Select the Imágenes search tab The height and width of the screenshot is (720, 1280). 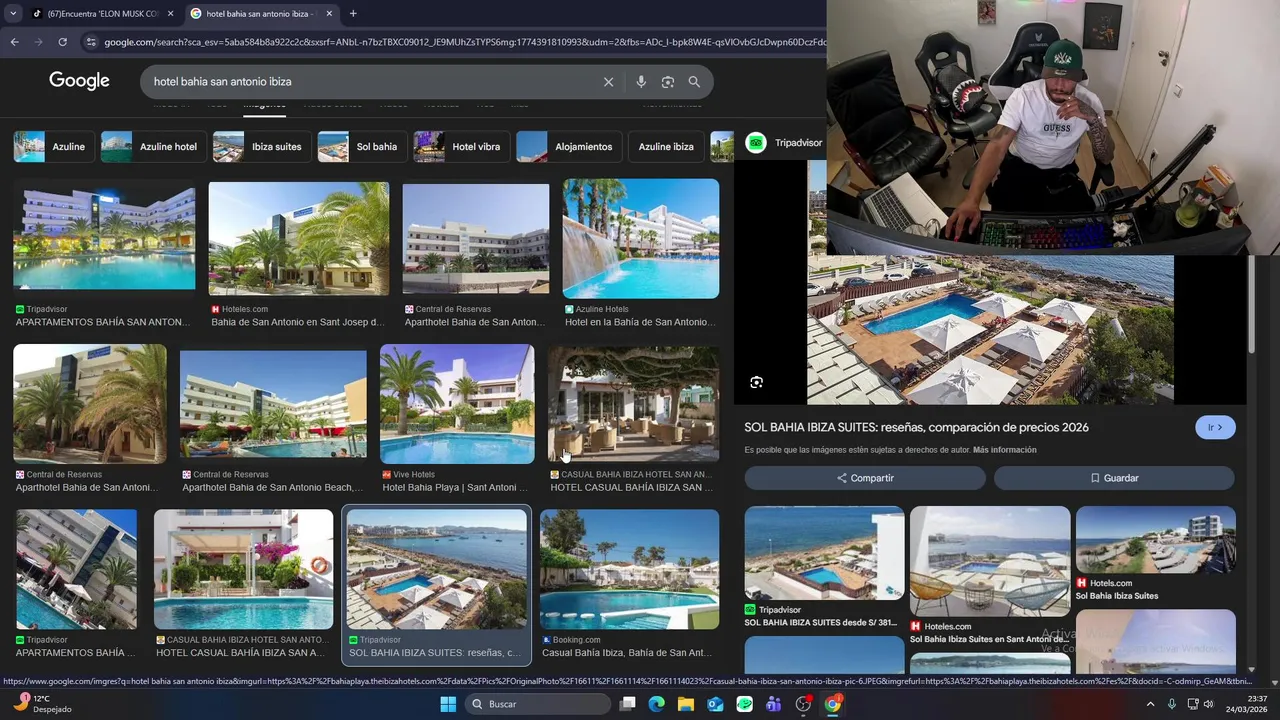(265, 104)
